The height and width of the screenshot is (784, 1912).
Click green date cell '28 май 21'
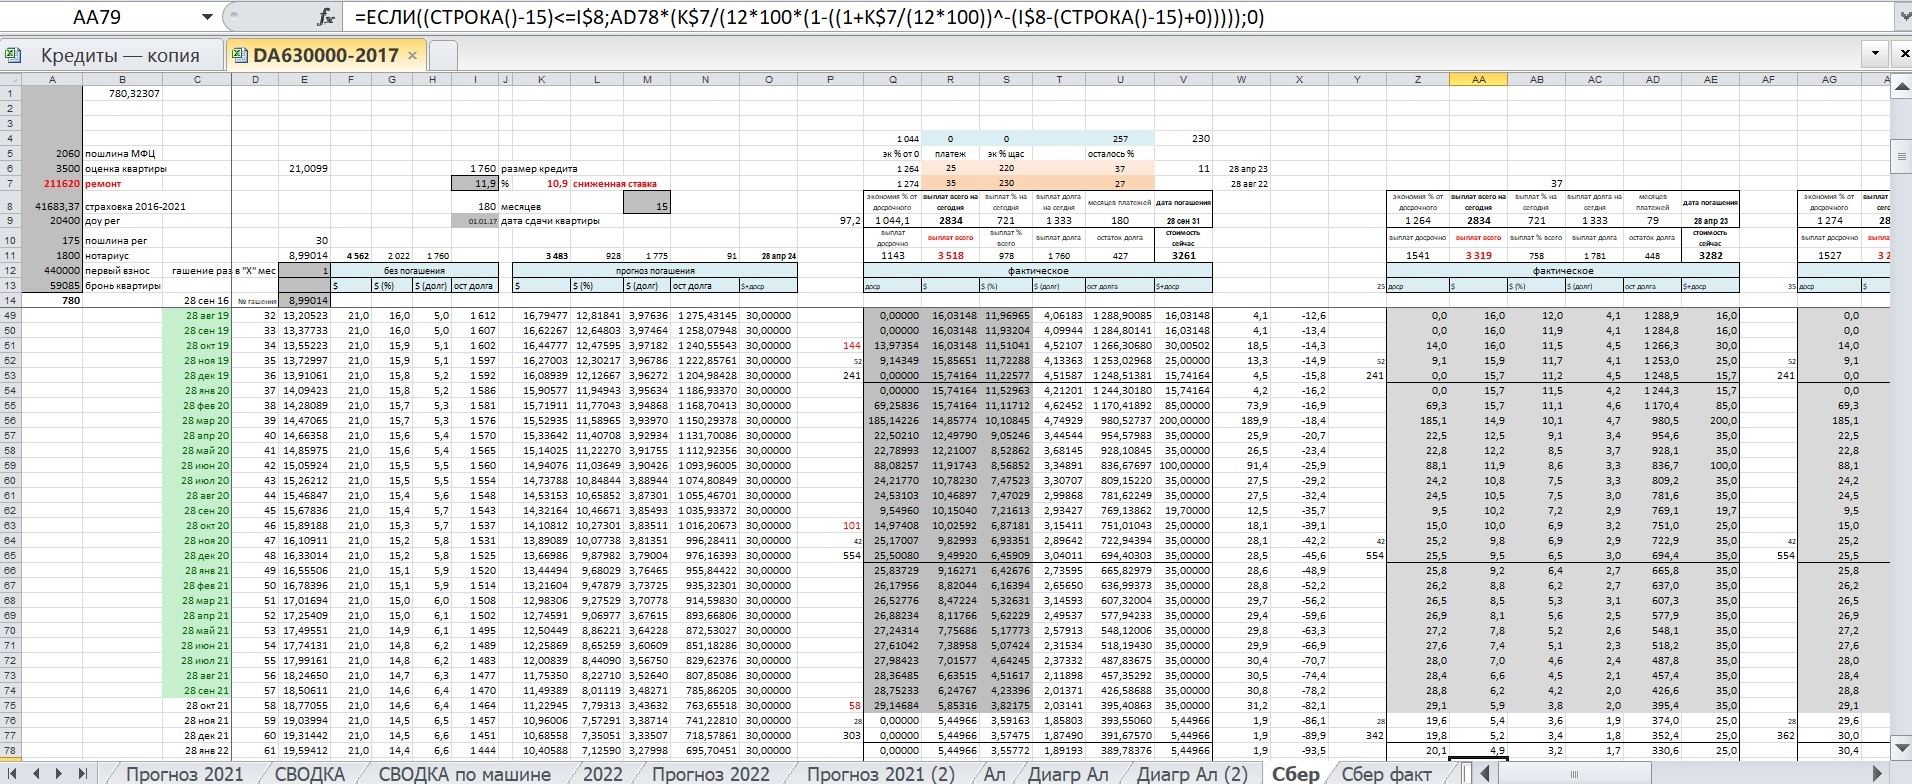click(196, 630)
